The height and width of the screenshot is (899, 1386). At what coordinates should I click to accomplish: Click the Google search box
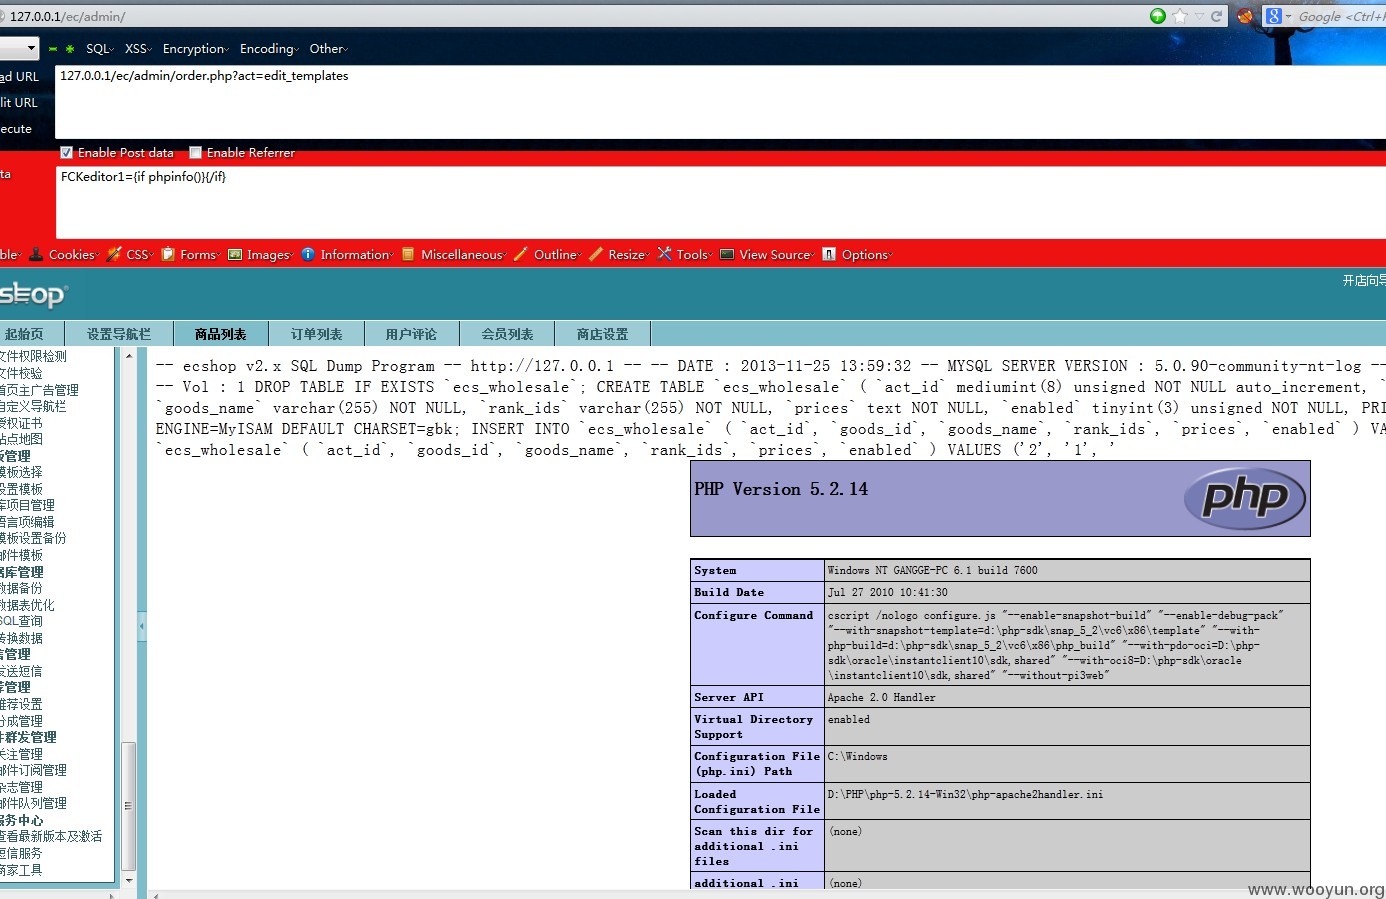click(1342, 16)
